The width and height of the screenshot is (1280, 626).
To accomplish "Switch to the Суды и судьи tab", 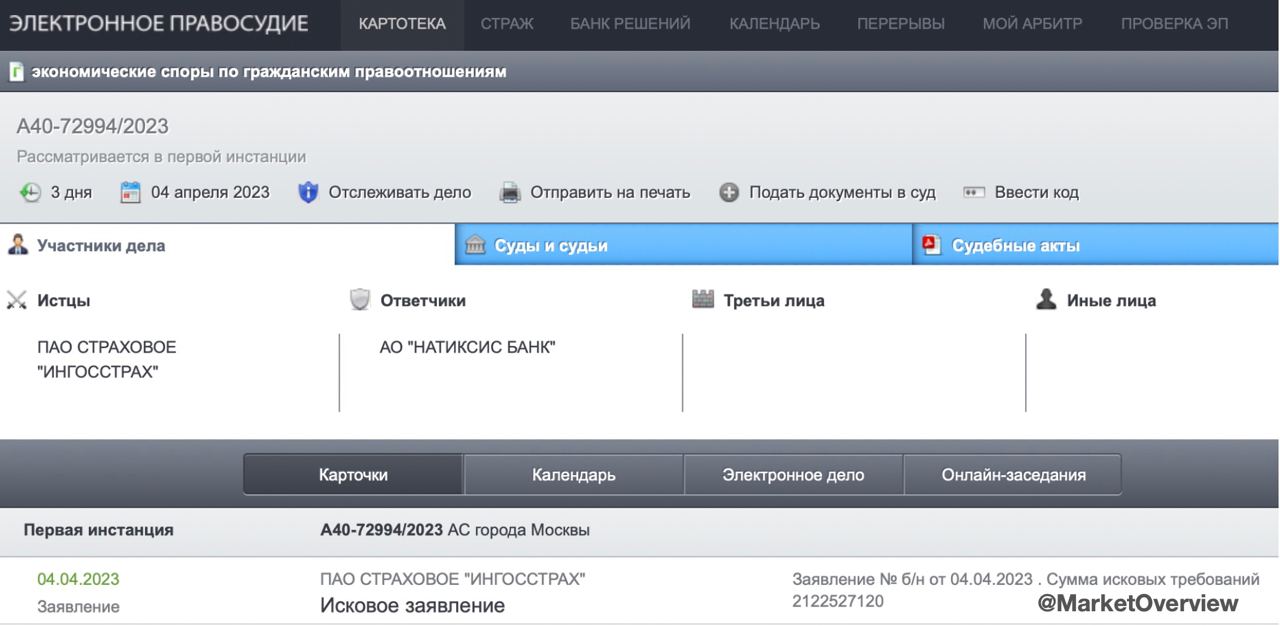I will [684, 245].
